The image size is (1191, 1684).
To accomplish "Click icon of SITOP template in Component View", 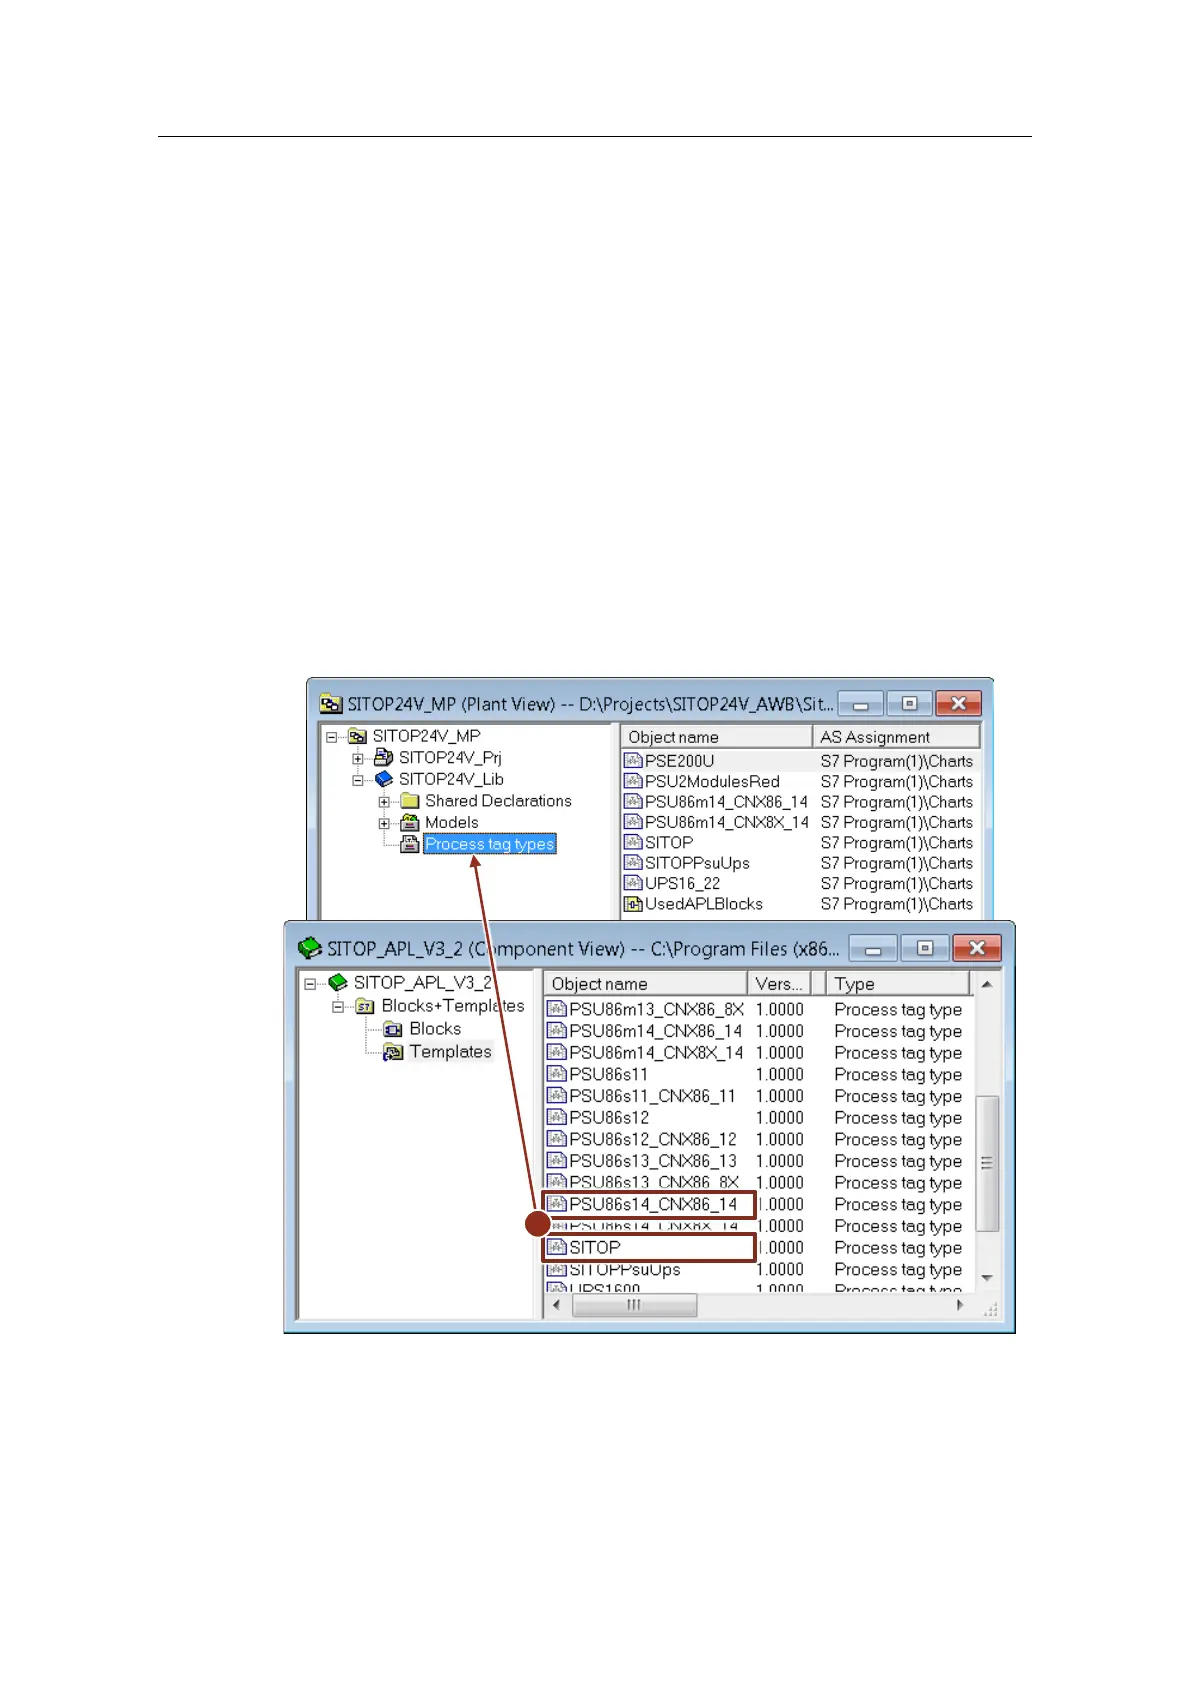I will pyautogui.click(x=557, y=1247).
